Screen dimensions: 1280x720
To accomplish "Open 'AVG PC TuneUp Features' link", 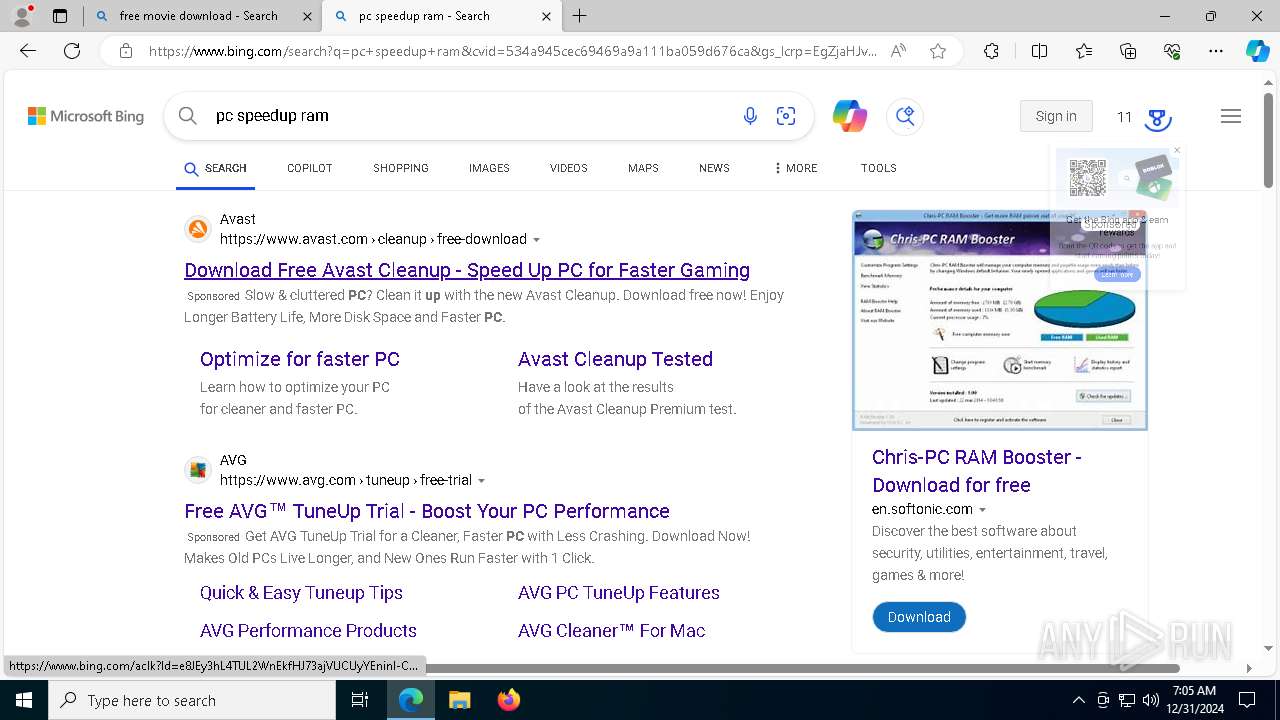I will click(619, 593).
